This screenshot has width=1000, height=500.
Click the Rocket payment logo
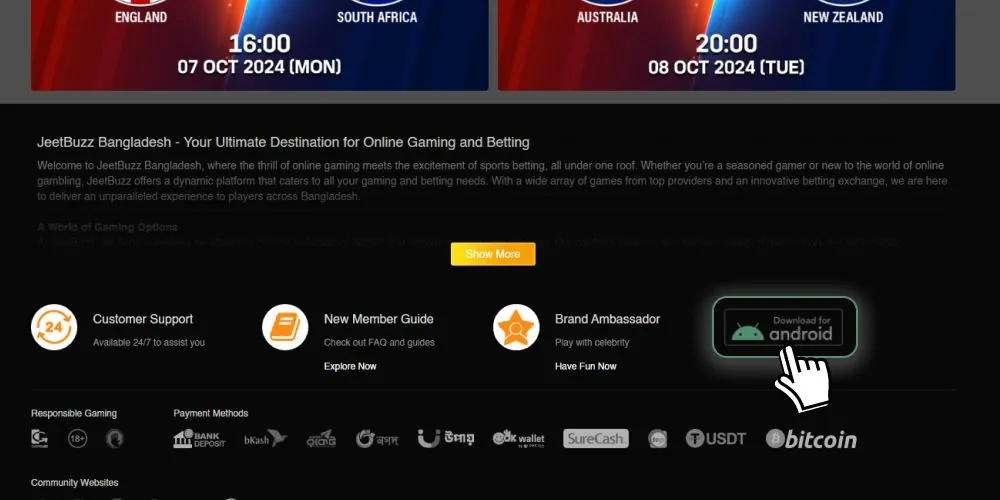(x=321, y=439)
